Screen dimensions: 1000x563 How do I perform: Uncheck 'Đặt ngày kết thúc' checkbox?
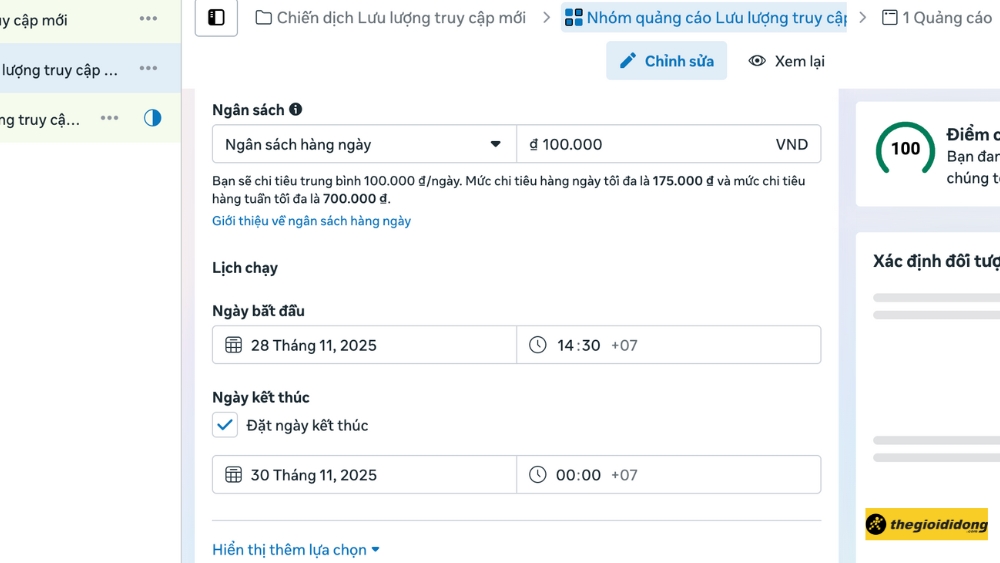coord(224,425)
